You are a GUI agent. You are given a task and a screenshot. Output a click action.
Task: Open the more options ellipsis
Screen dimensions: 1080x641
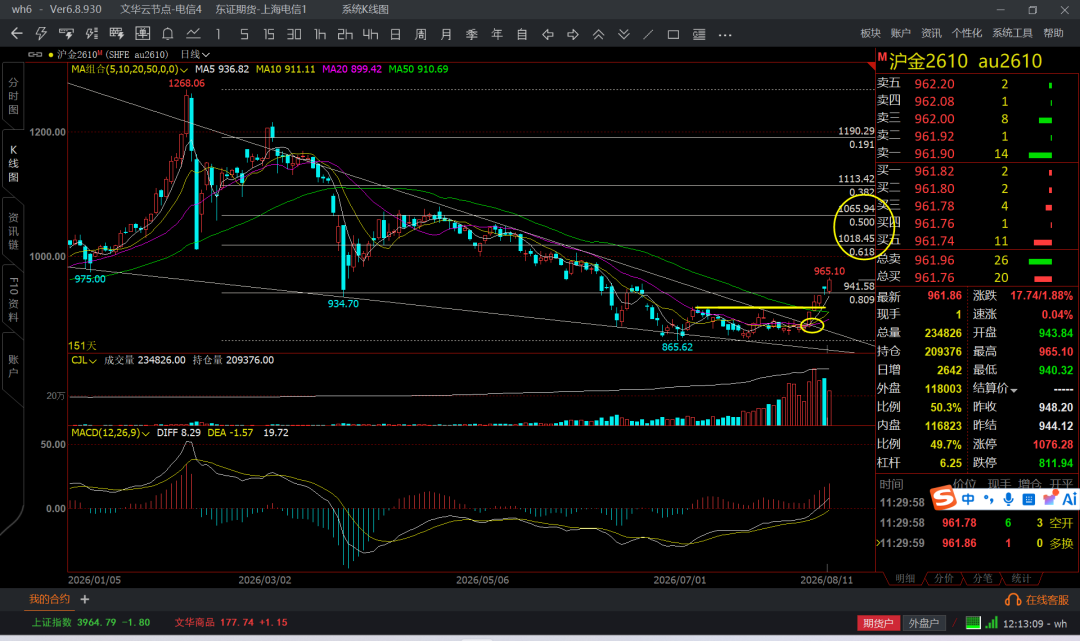tap(725, 34)
